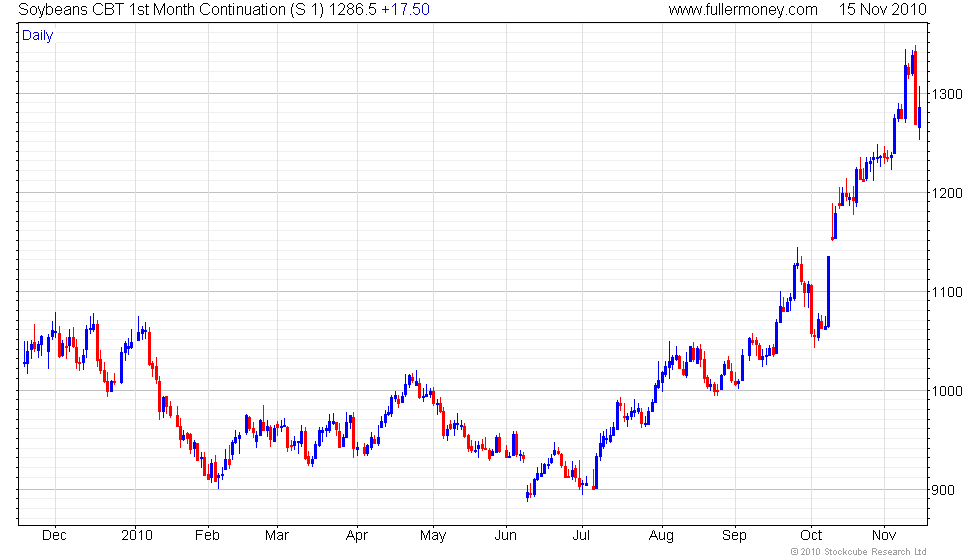The image size is (980, 560).
Task: Open the www.fullermoney.com link text
Action: 743,10
